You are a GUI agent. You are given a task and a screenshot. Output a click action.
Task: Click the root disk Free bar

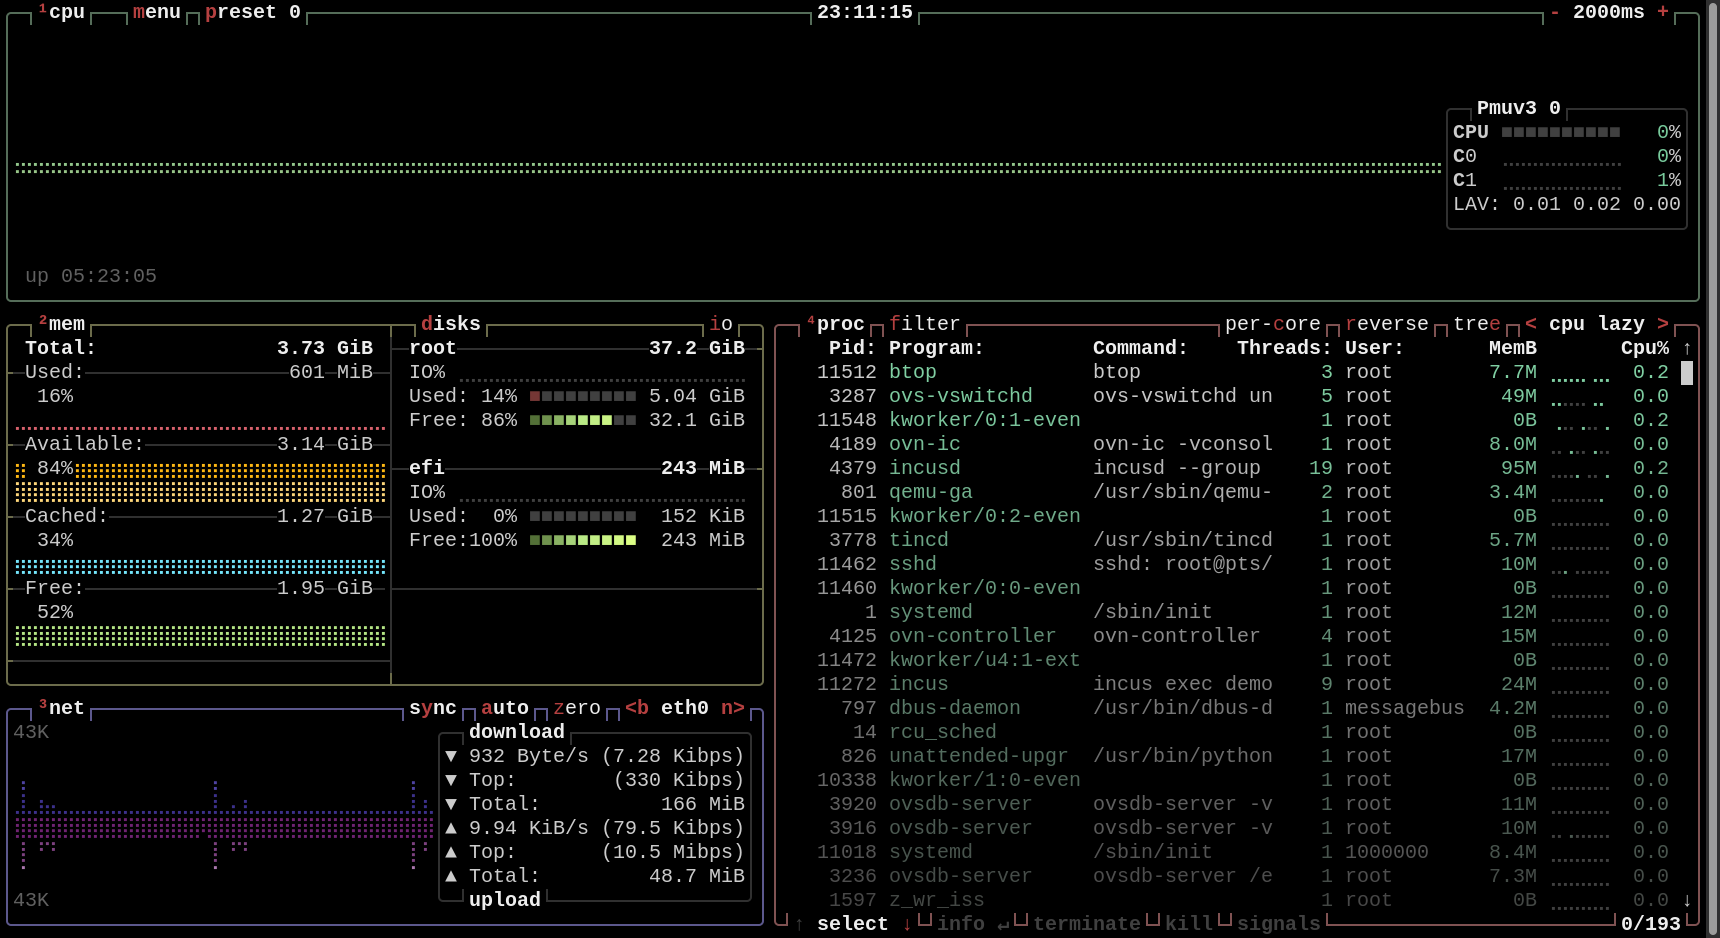click(583, 420)
